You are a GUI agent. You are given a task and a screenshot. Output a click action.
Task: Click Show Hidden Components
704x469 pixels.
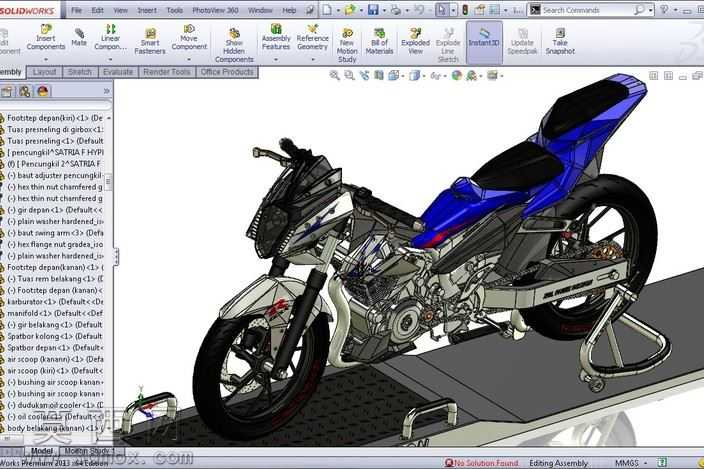coord(234,45)
